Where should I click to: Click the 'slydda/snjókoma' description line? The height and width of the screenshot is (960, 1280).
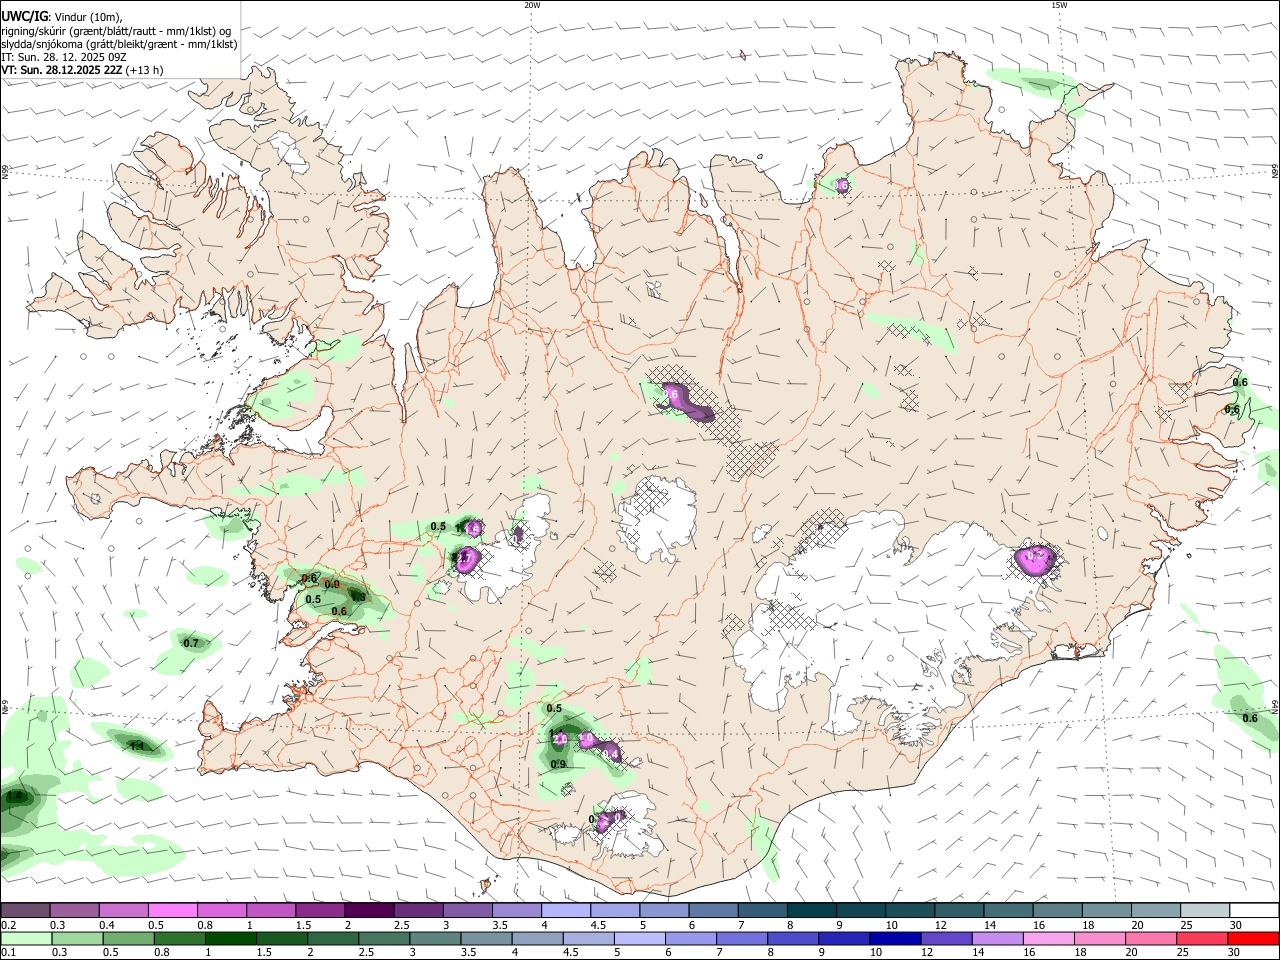[x=119, y=44]
